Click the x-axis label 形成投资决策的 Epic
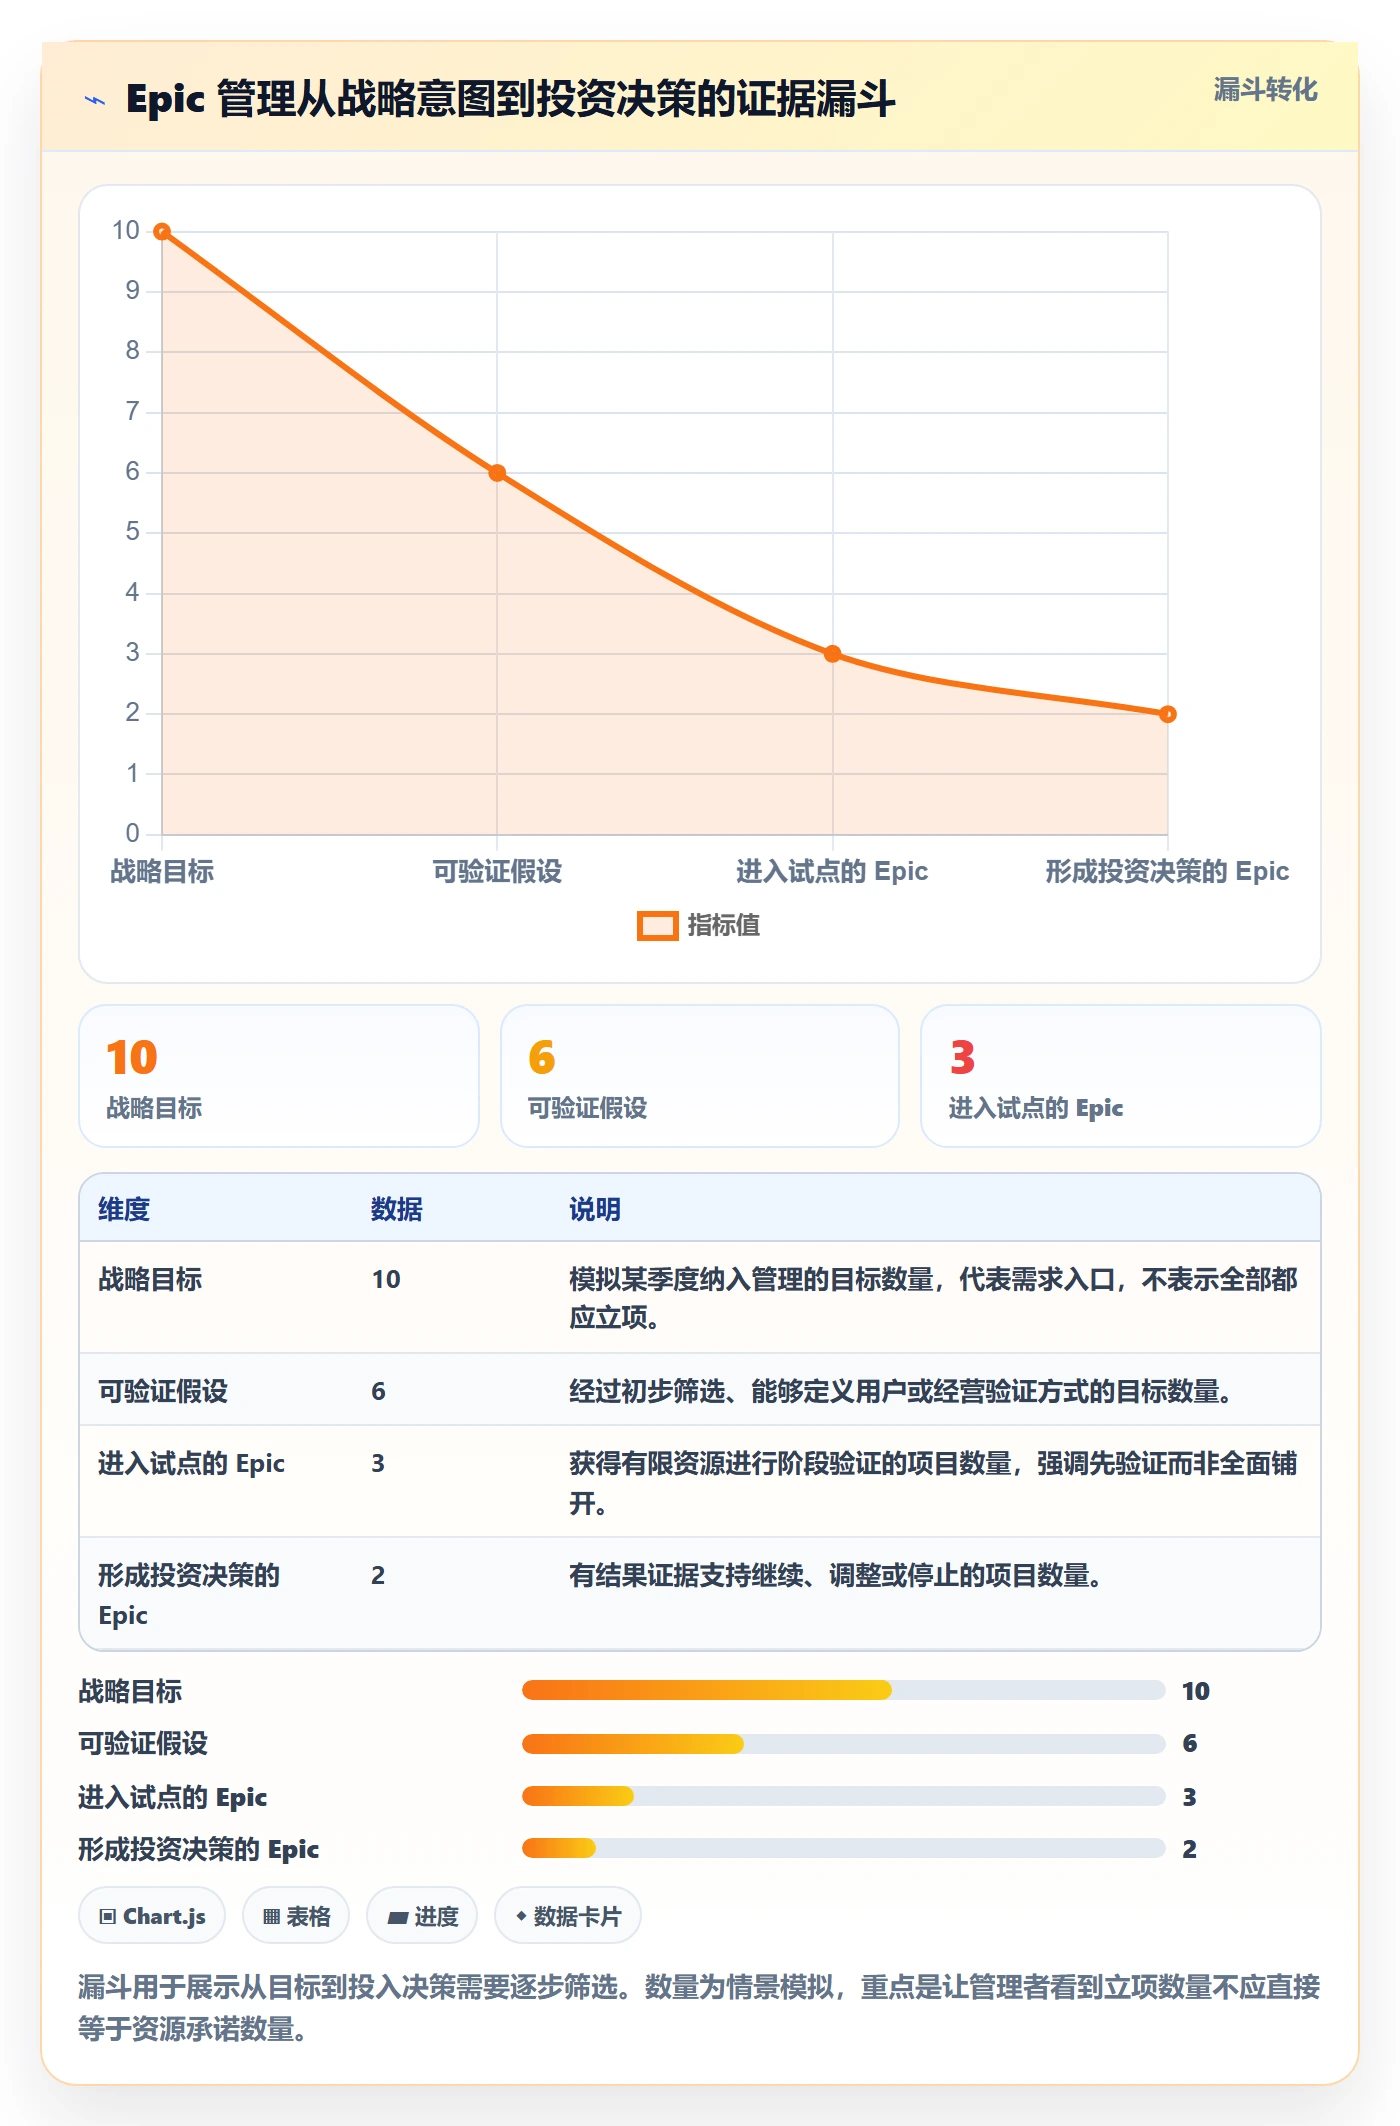Viewport: 1400px width, 2126px height. tap(1167, 872)
